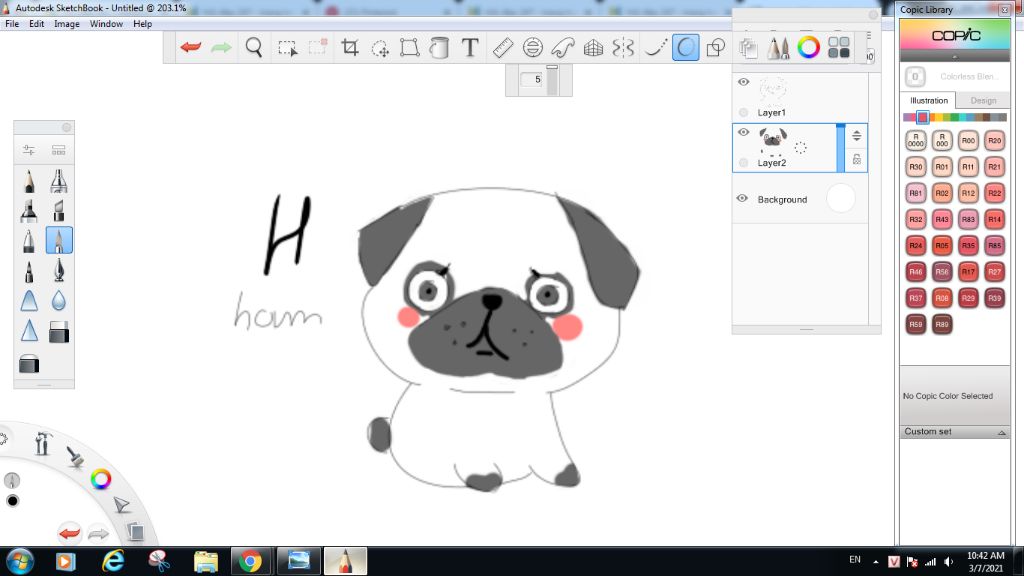Open the Brush Library icon

[x=59, y=150]
